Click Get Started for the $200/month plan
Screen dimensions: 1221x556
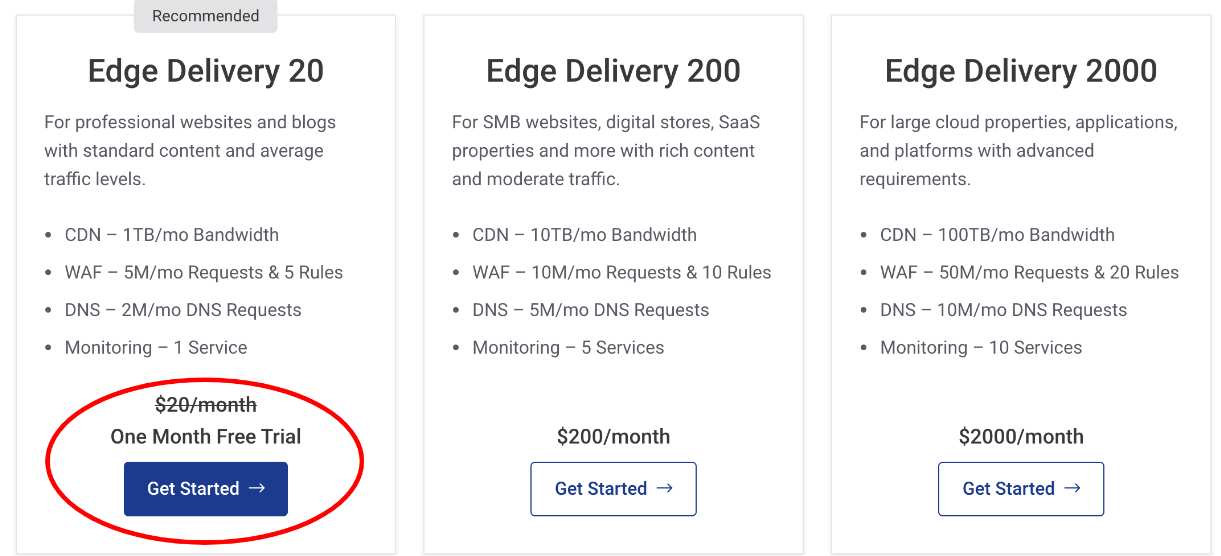[x=613, y=489]
